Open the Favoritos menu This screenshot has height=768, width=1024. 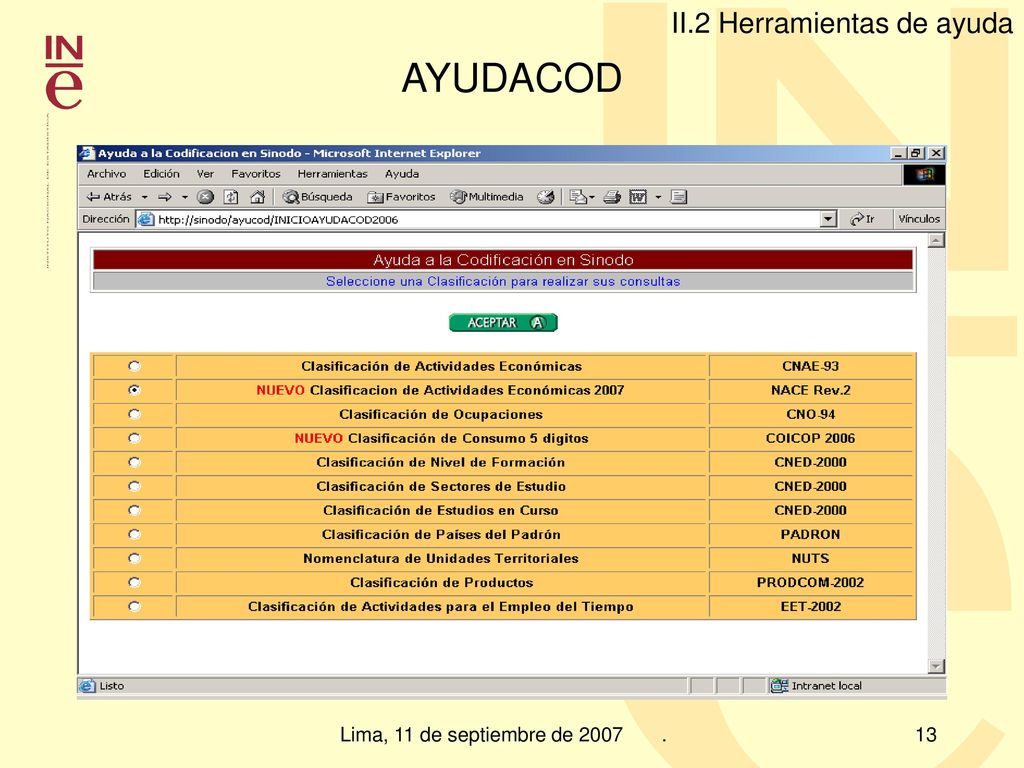[x=255, y=174]
